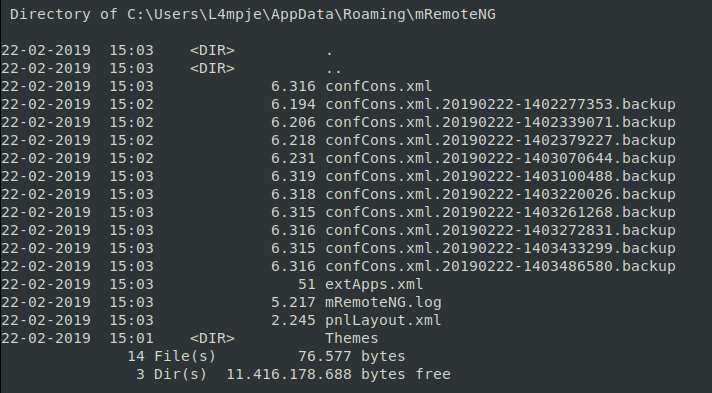Click the backup file ending 1403272831

point(500,230)
